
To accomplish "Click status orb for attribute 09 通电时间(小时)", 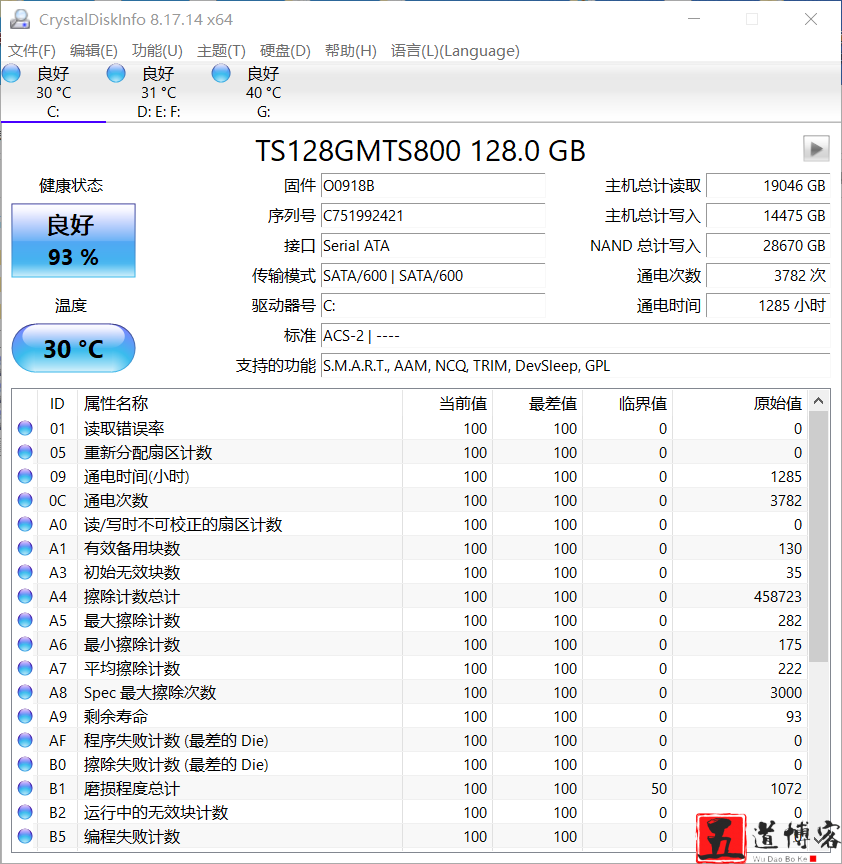I will (25, 476).
